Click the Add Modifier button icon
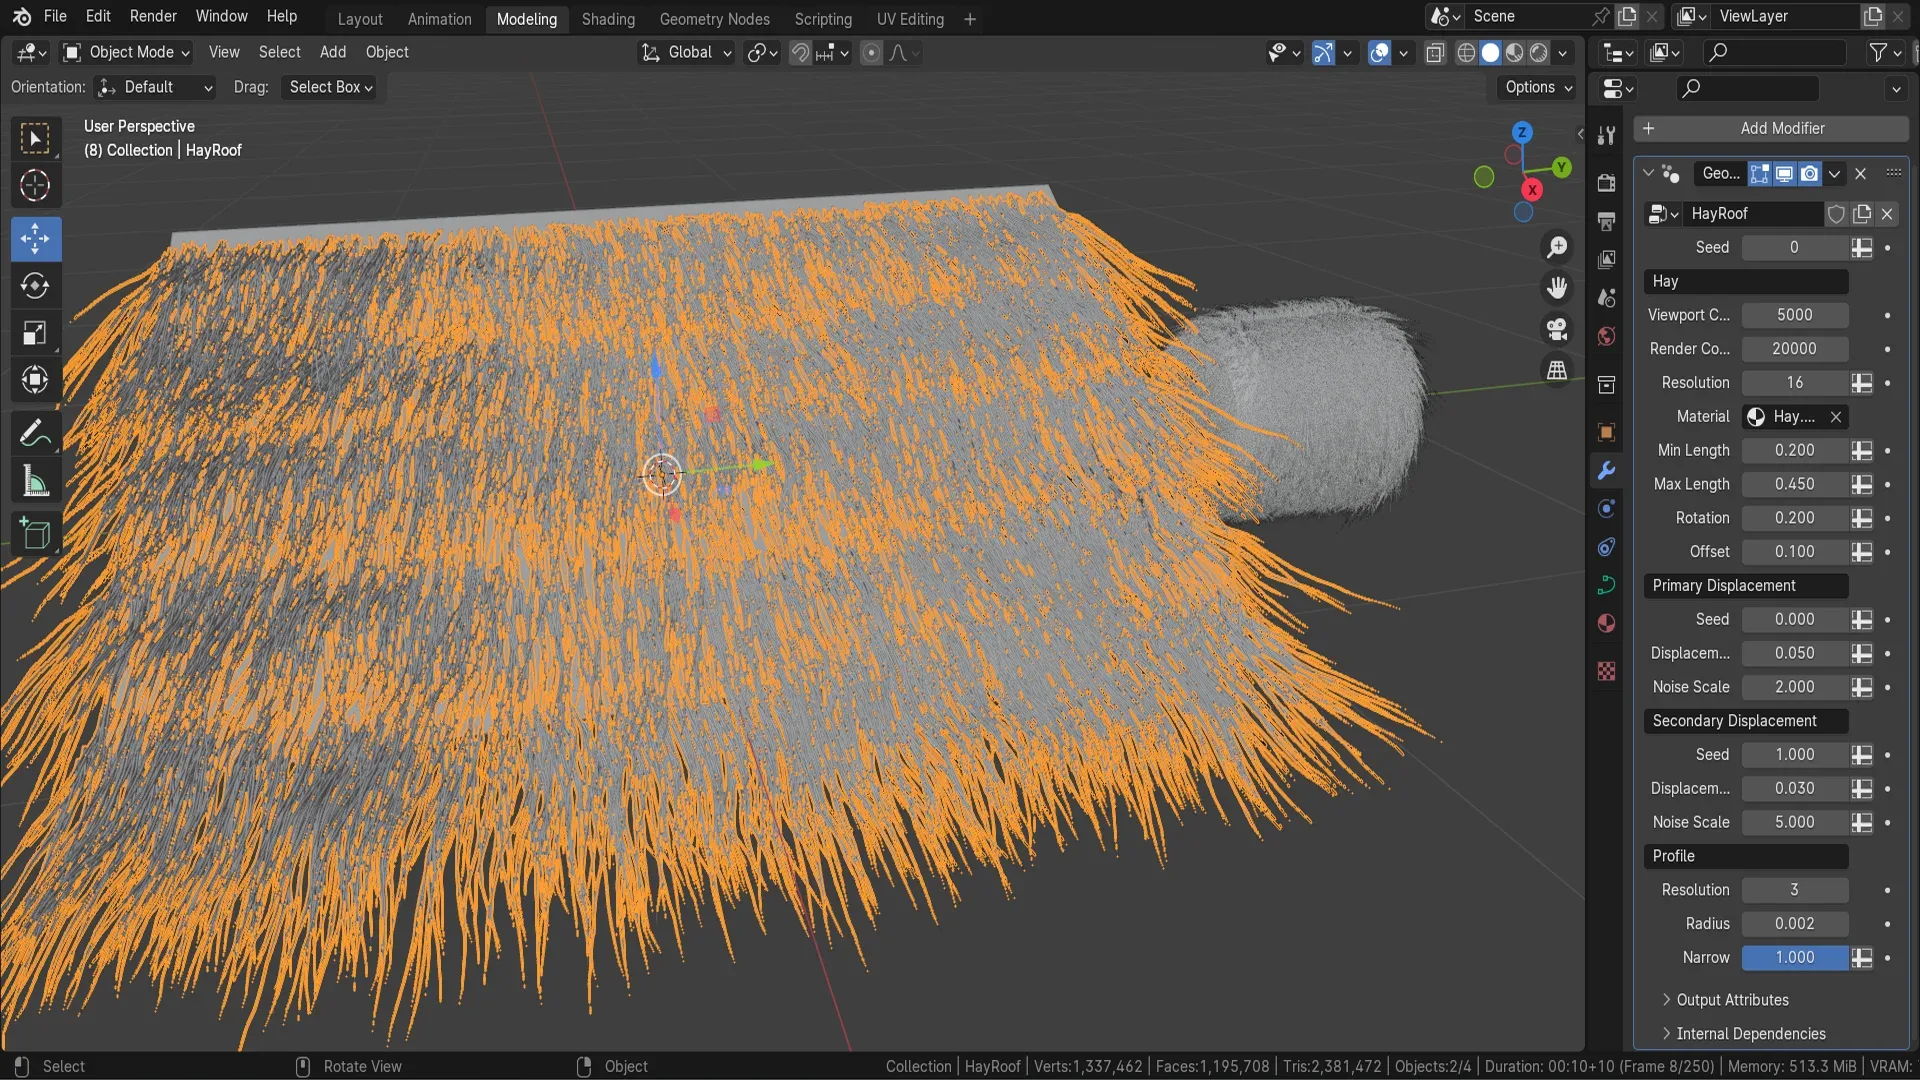Screen dimensions: 1920x1080 click(x=1648, y=129)
